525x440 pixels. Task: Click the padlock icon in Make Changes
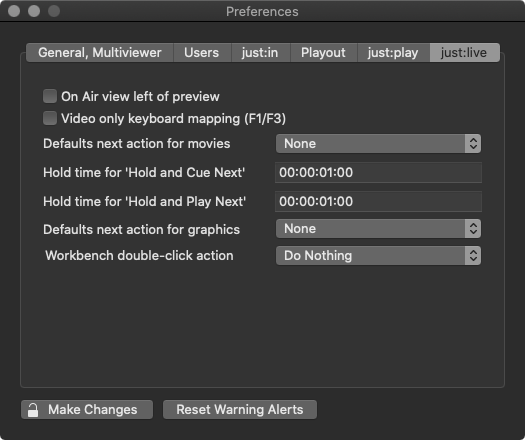pos(33,410)
